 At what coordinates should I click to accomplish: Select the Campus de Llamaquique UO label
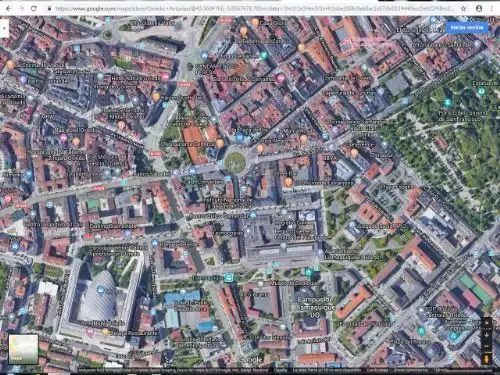pyautogui.click(x=315, y=307)
